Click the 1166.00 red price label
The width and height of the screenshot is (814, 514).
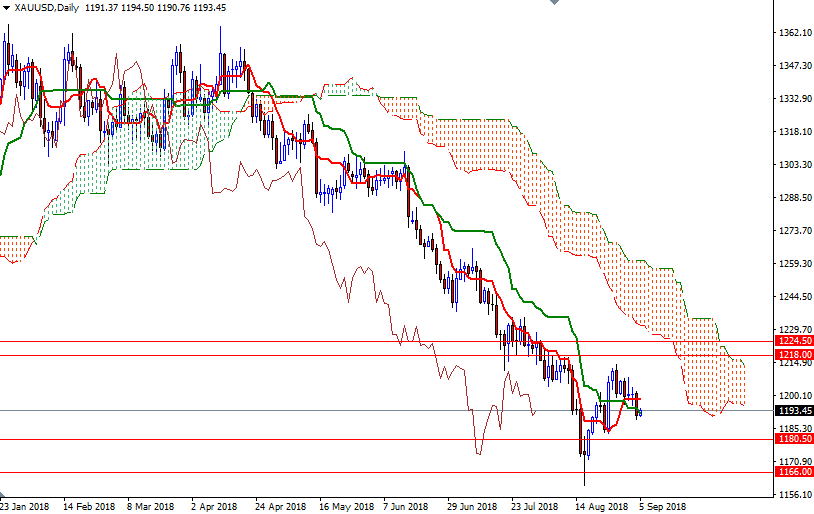794,471
